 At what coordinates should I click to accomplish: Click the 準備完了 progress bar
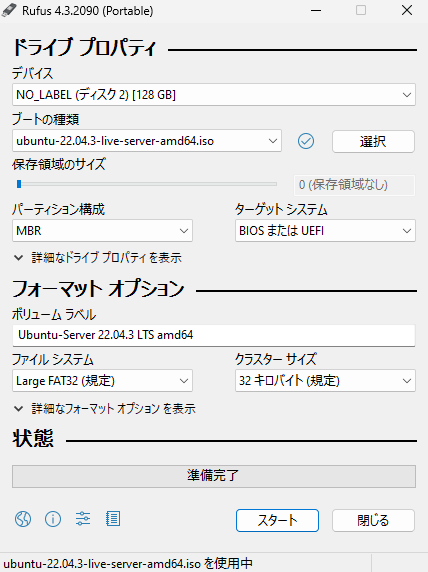point(214,476)
